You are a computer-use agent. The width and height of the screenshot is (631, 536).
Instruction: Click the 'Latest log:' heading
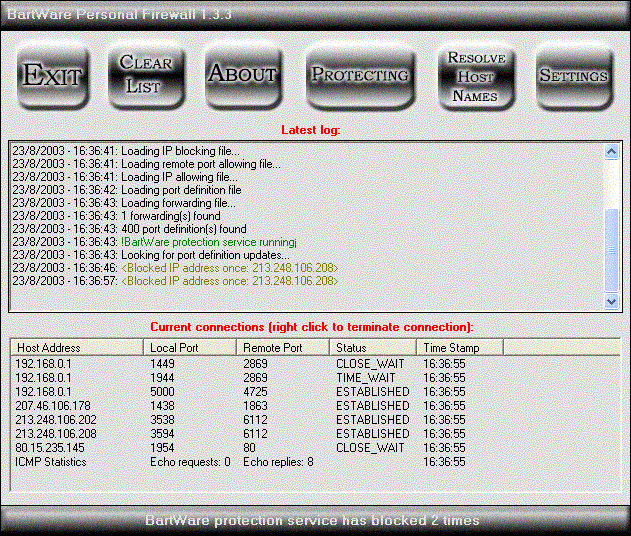311,130
